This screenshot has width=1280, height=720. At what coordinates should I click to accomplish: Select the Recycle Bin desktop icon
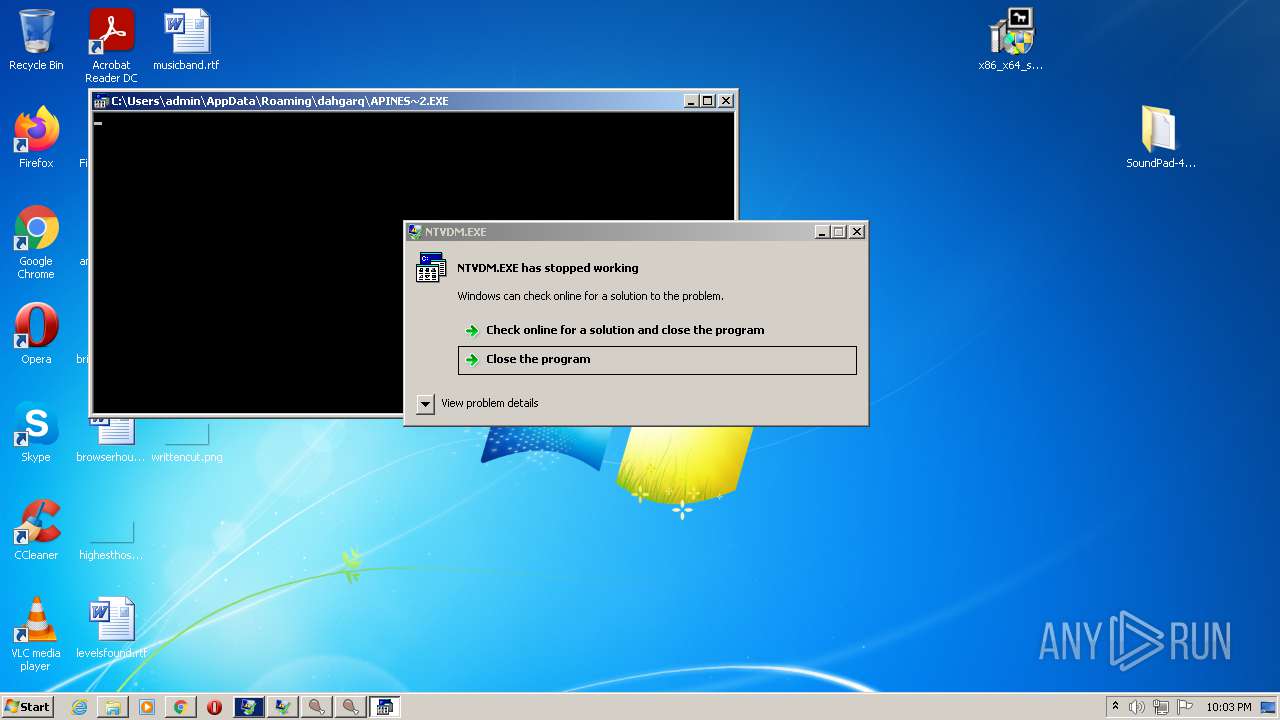pos(36,41)
